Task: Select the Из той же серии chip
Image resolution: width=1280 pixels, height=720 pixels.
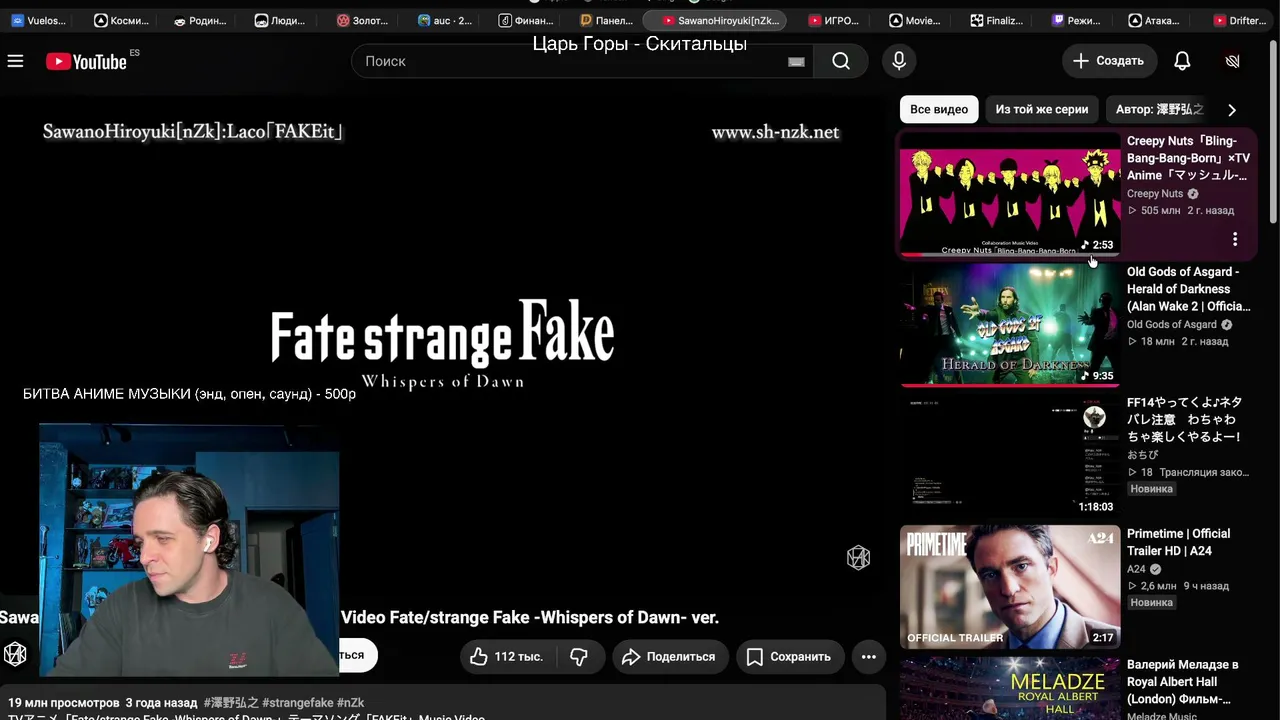Action: [x=1042, y=109]
